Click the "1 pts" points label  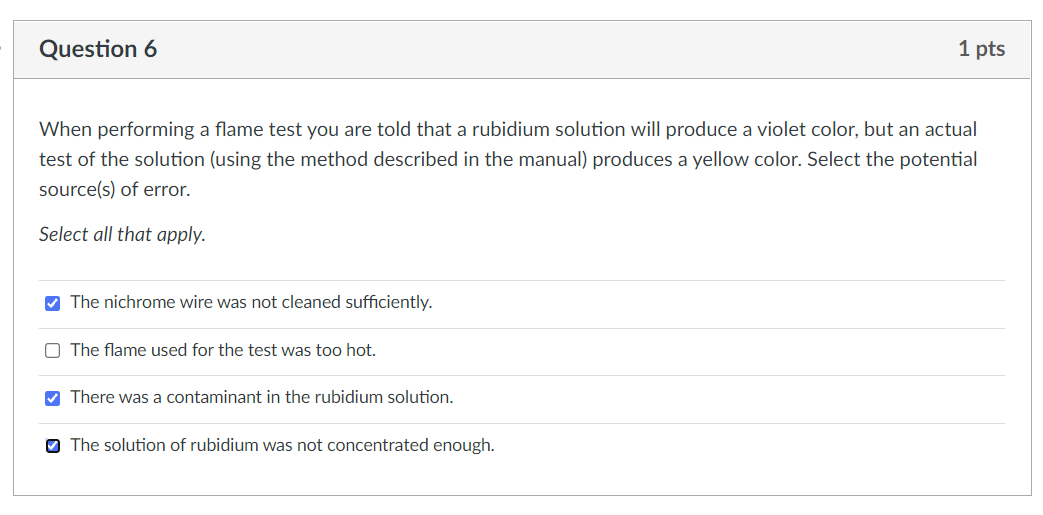click(x=981, y=49)
